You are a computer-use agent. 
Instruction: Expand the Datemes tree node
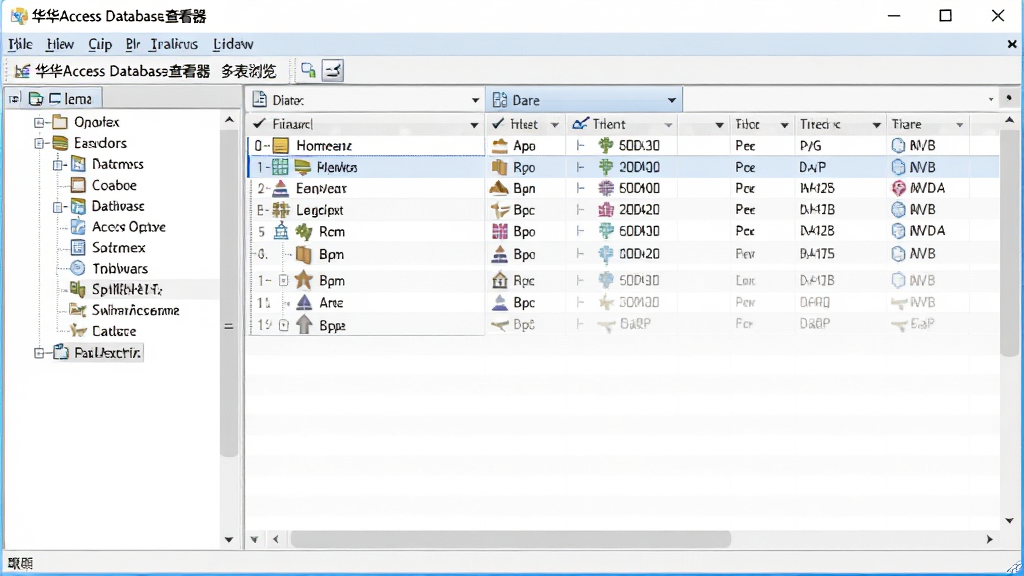point(58,165)
